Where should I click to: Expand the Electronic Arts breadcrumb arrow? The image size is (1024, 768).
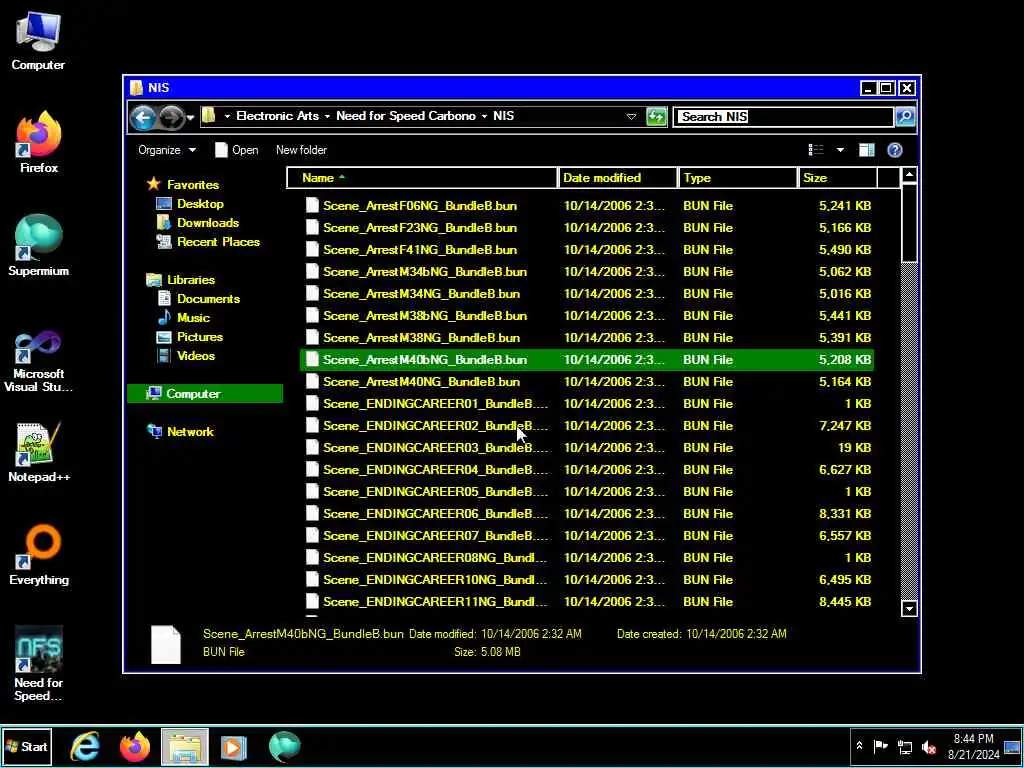tap(327, 116)
